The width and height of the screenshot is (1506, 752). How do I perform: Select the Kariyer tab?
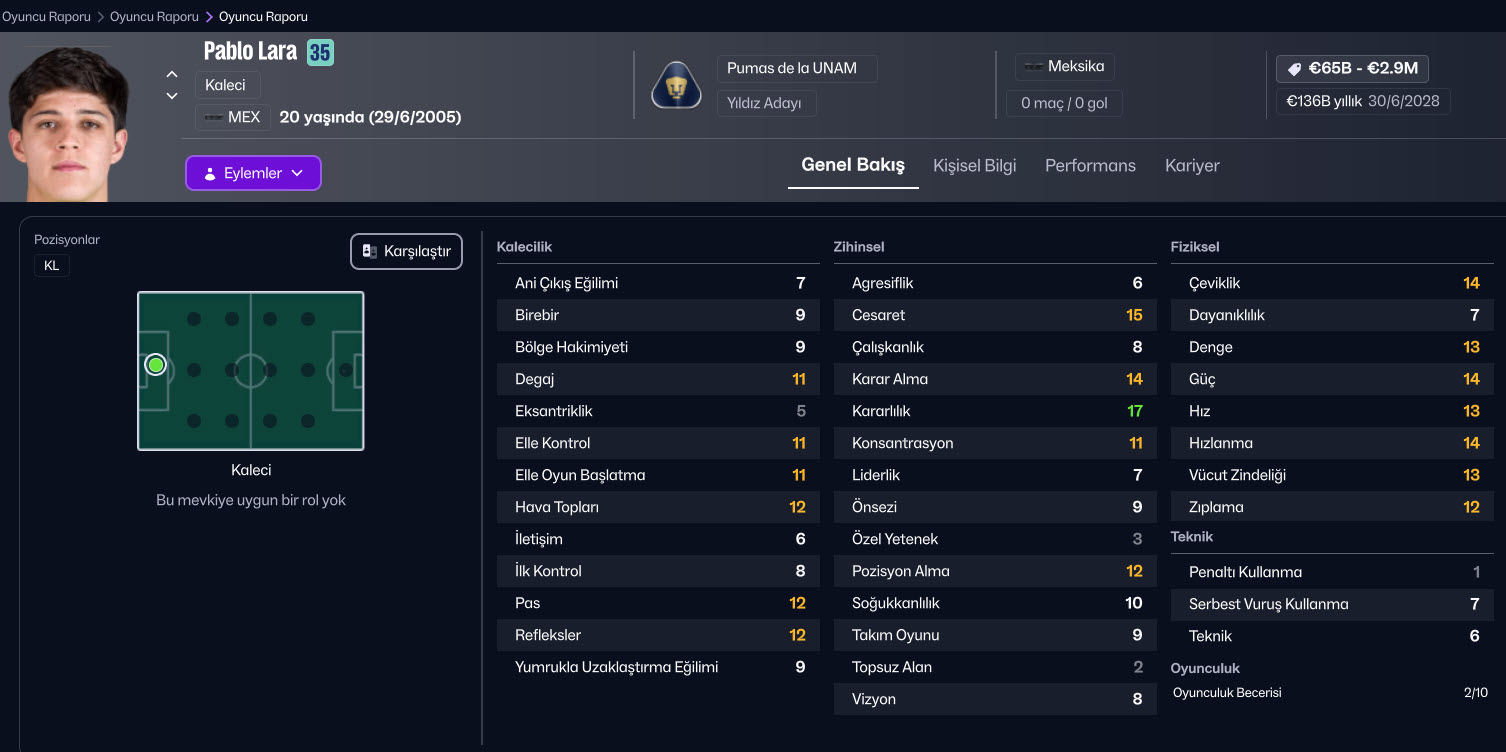(x=1191, y=166)
